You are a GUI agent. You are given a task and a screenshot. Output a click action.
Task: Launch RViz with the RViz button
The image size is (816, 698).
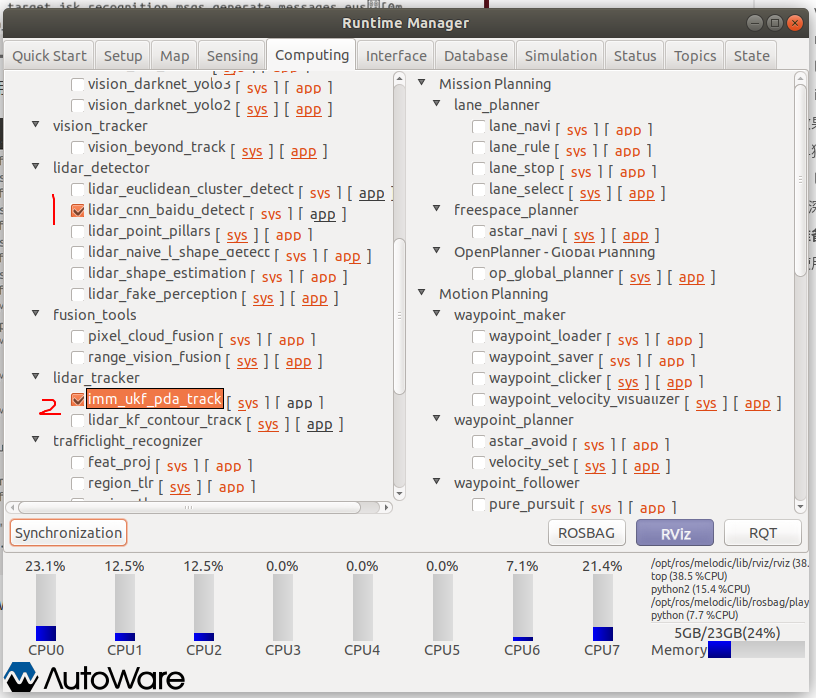coord(675,532)
